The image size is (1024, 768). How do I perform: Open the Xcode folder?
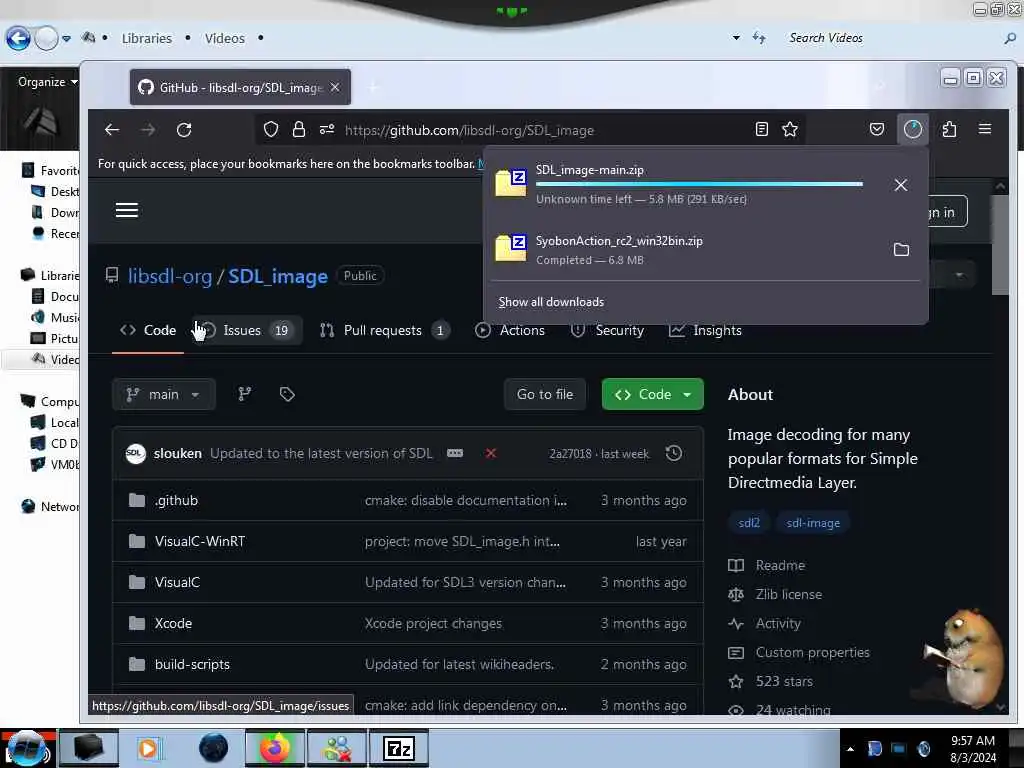(x=173, y=624)
